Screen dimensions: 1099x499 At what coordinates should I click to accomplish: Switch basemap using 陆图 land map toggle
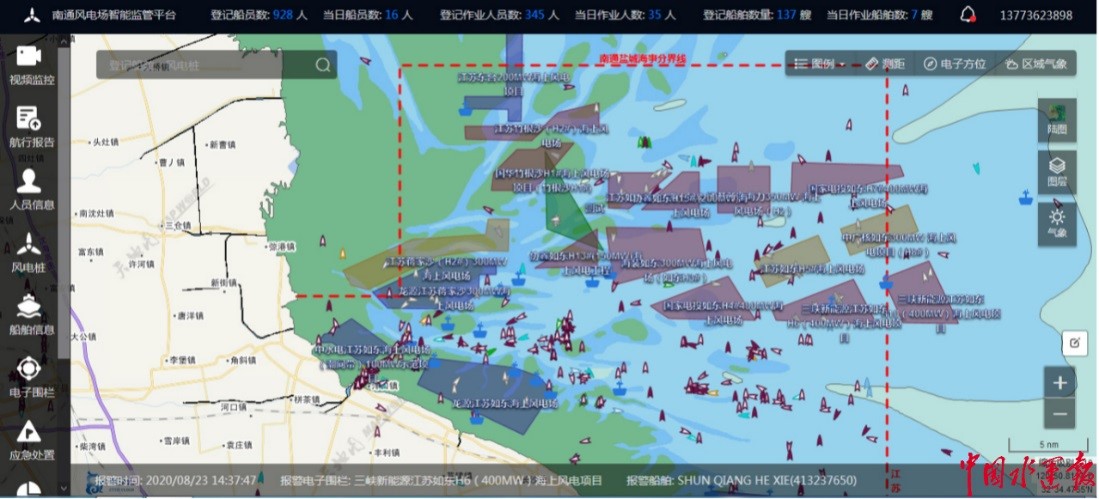click(x=1057, y=118)
